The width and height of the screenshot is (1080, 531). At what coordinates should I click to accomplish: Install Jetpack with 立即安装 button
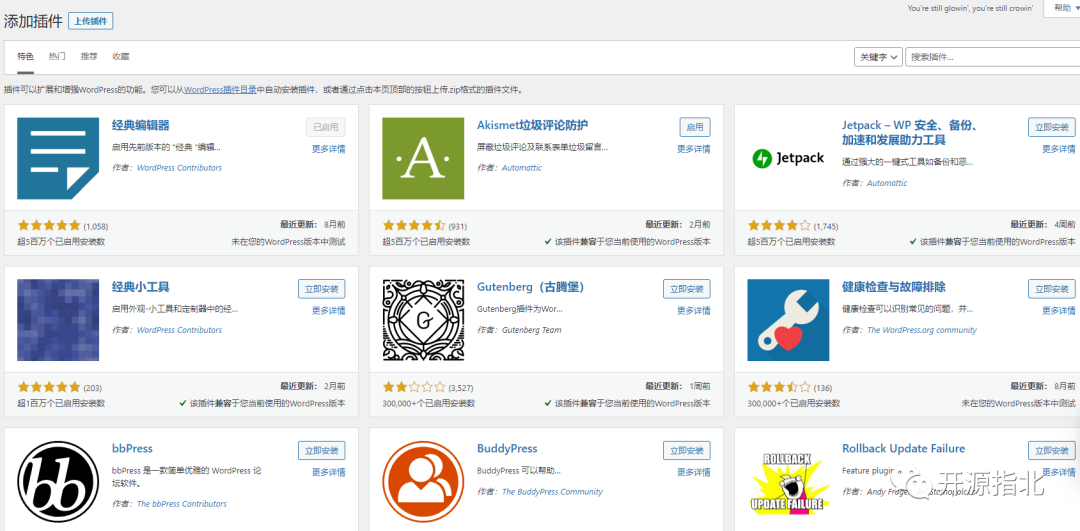tap(1052, 127)
